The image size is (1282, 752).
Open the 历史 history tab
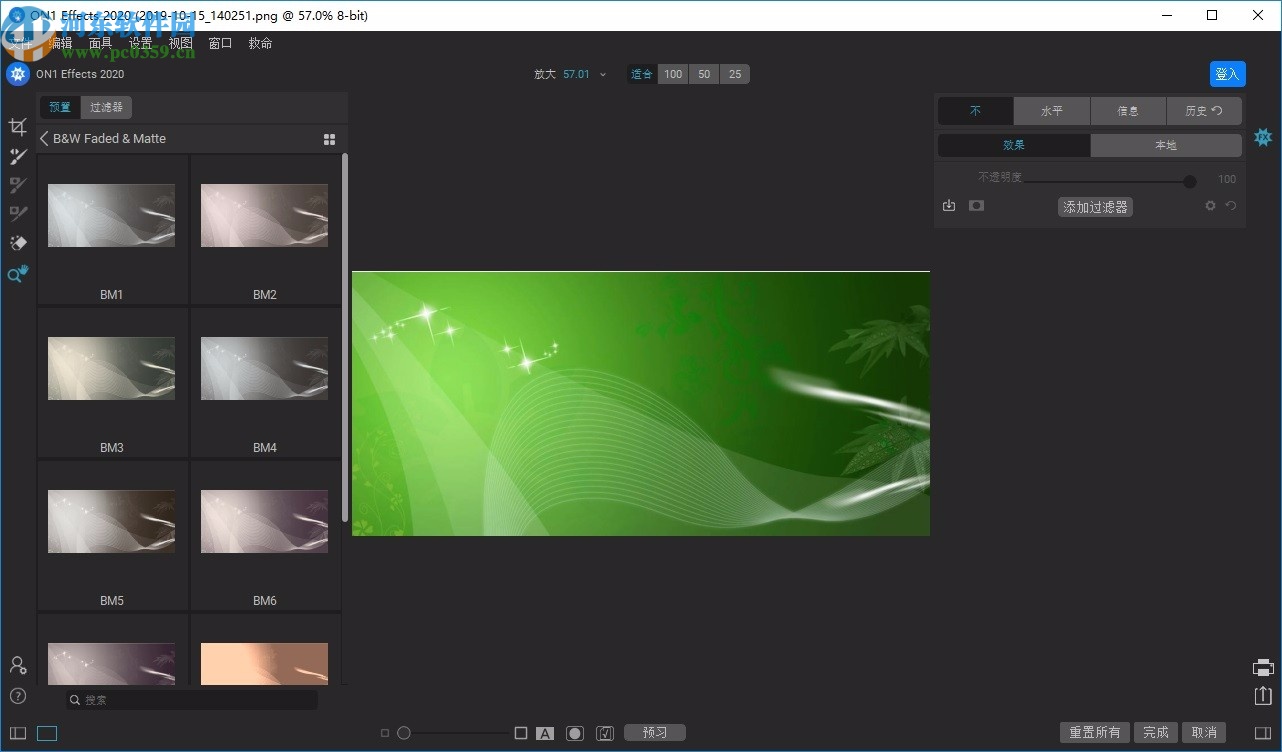(1203, 111)
